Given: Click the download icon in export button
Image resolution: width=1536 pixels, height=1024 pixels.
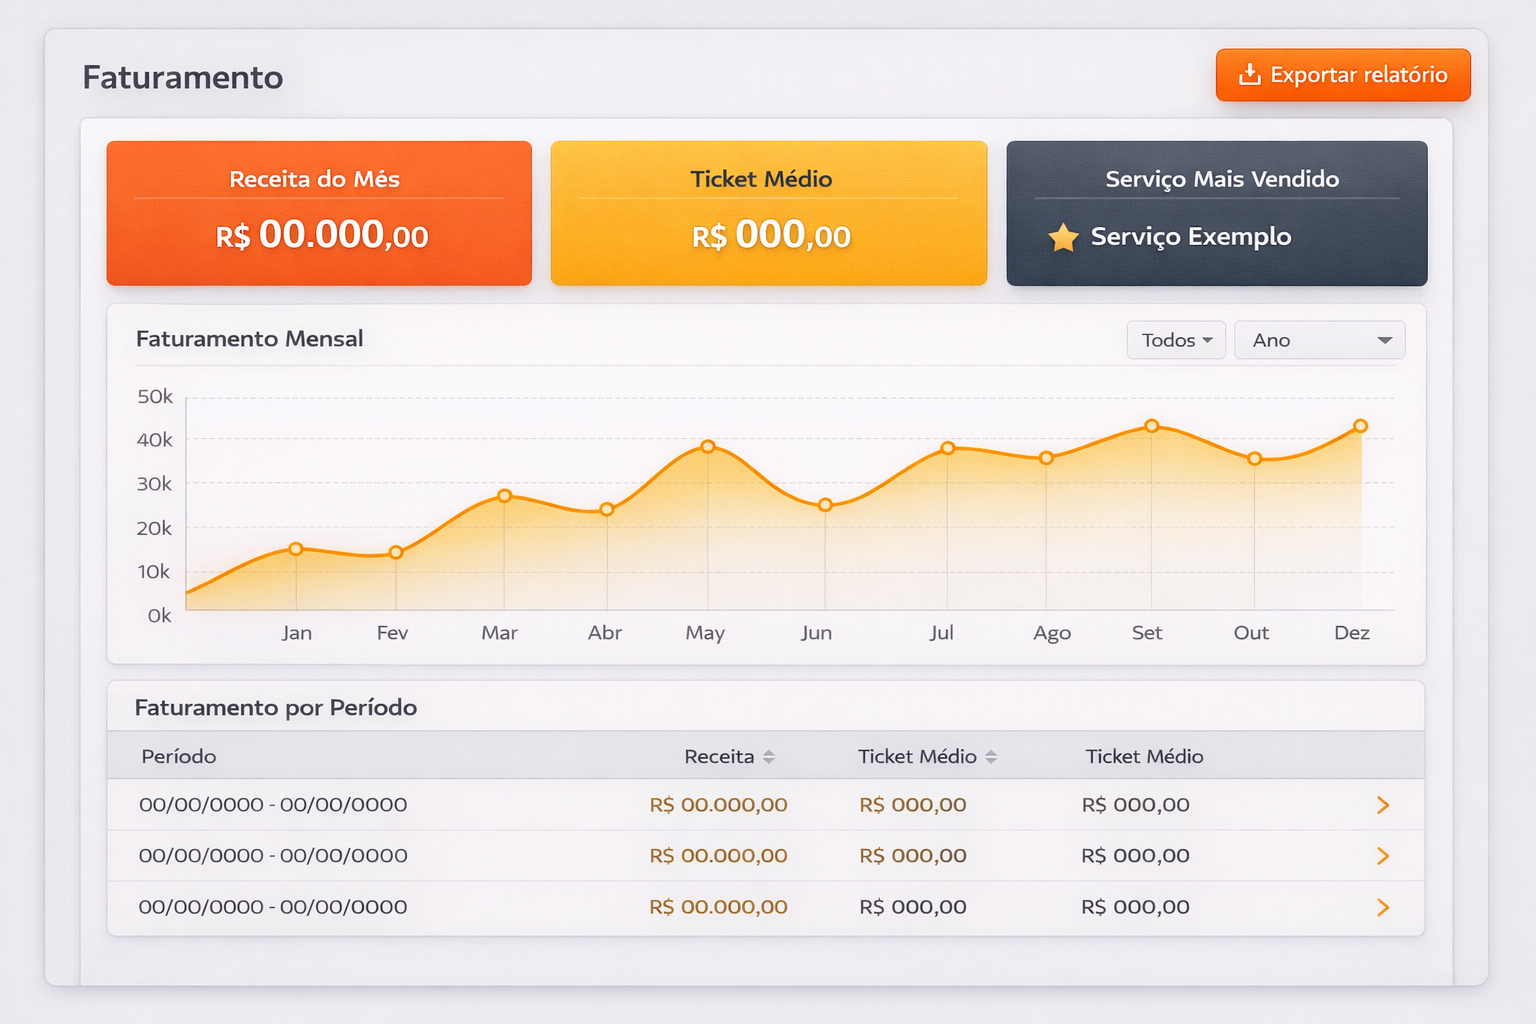Looking at the screenshot, I should coord(1249,75).
